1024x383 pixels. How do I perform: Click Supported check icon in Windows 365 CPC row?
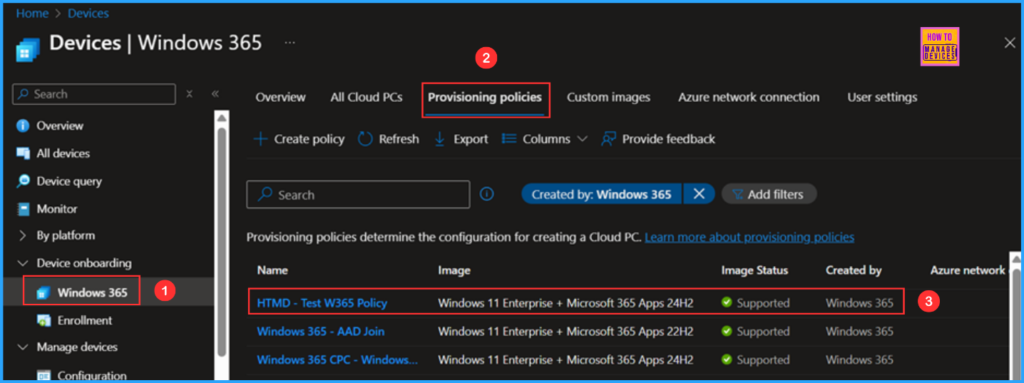click(726, 359)
